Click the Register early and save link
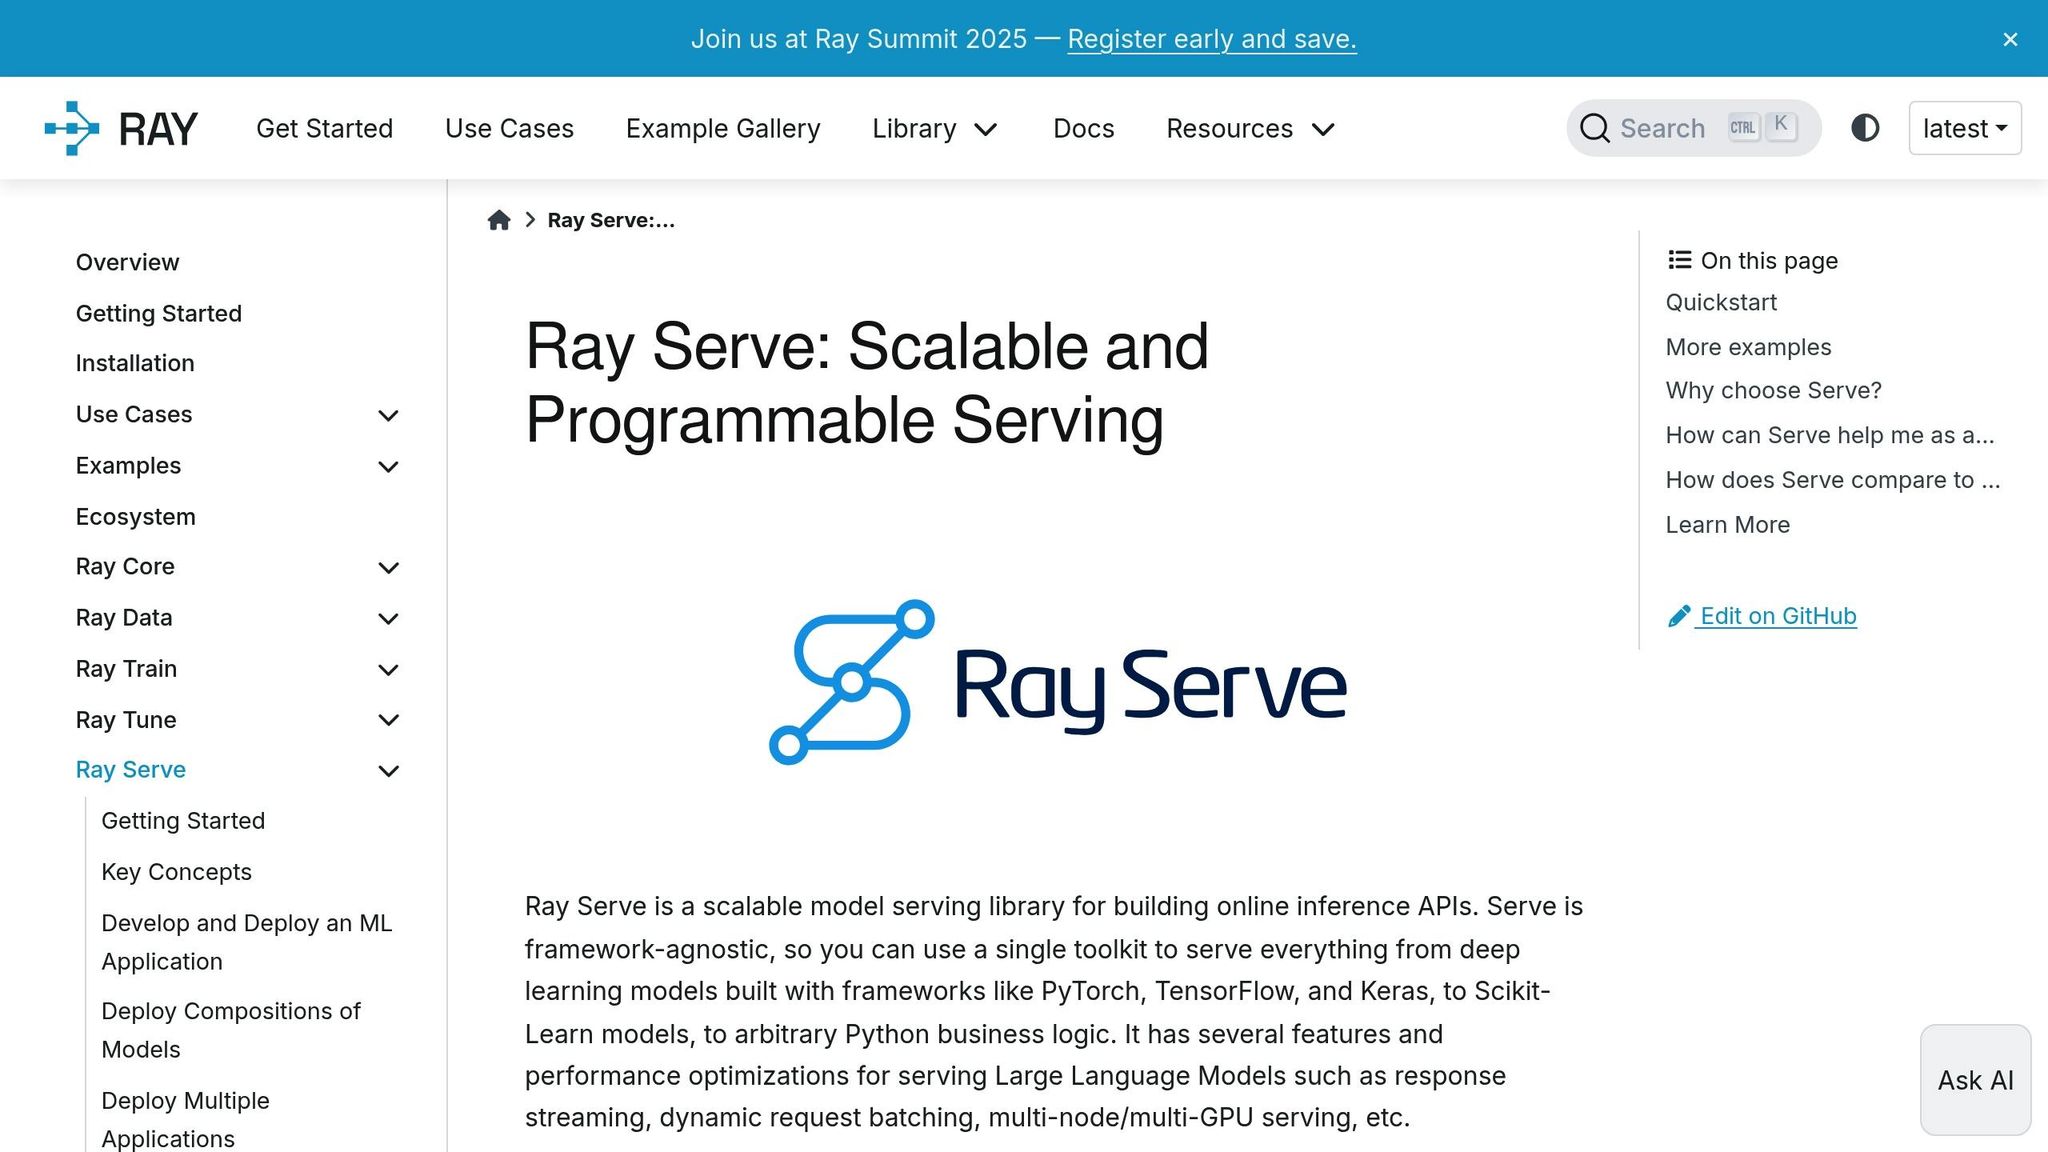The image size is (2048, 1152). 1212,38
